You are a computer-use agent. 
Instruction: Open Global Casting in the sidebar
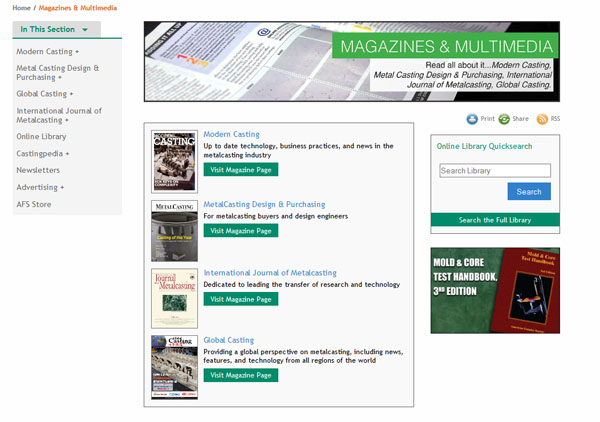pyautogui.click(x=45, y=94)
